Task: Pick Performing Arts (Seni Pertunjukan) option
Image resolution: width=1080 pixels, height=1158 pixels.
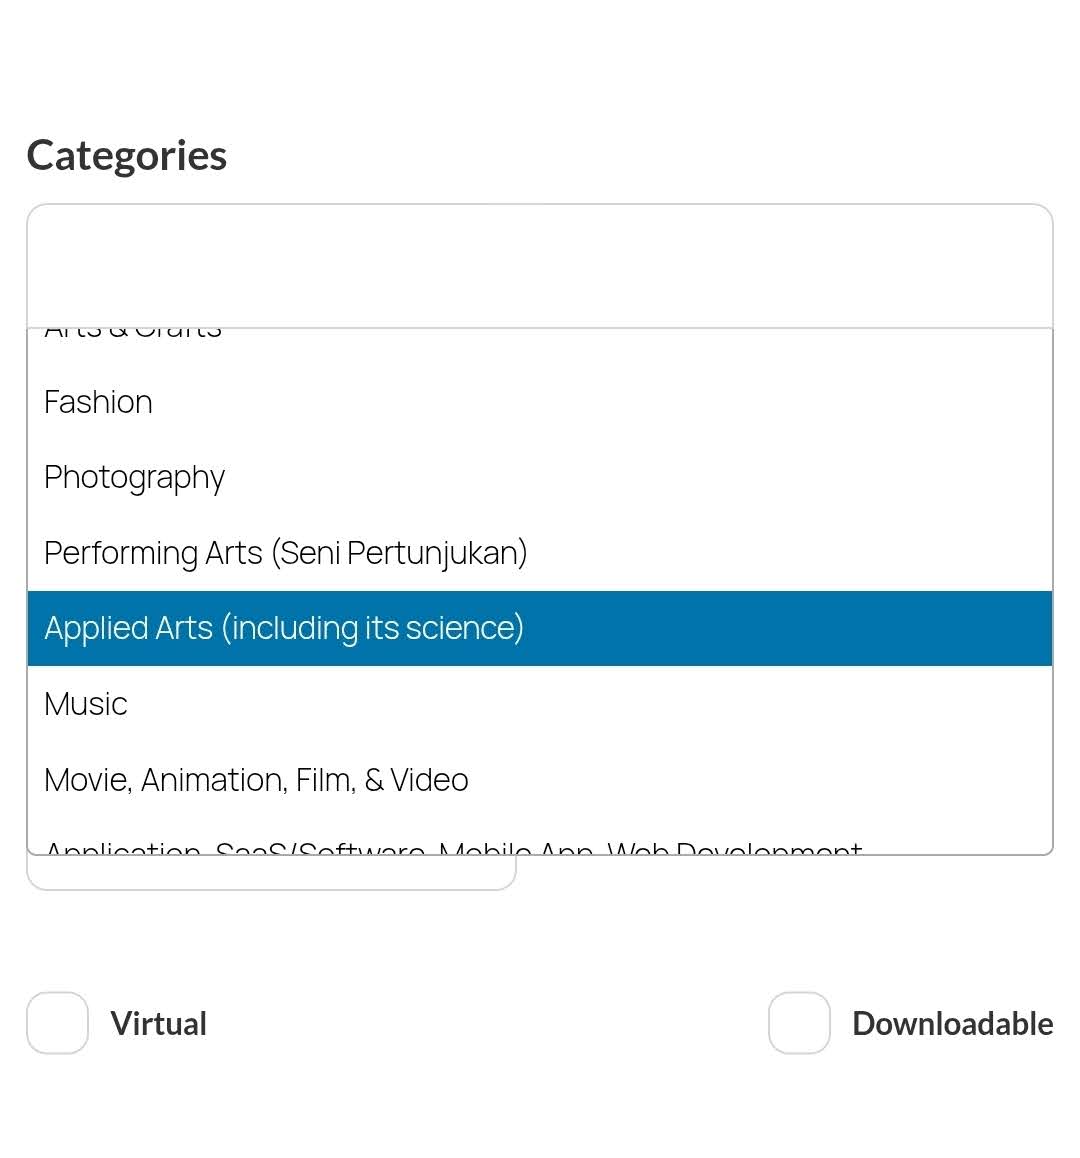Action: [285, 553]
